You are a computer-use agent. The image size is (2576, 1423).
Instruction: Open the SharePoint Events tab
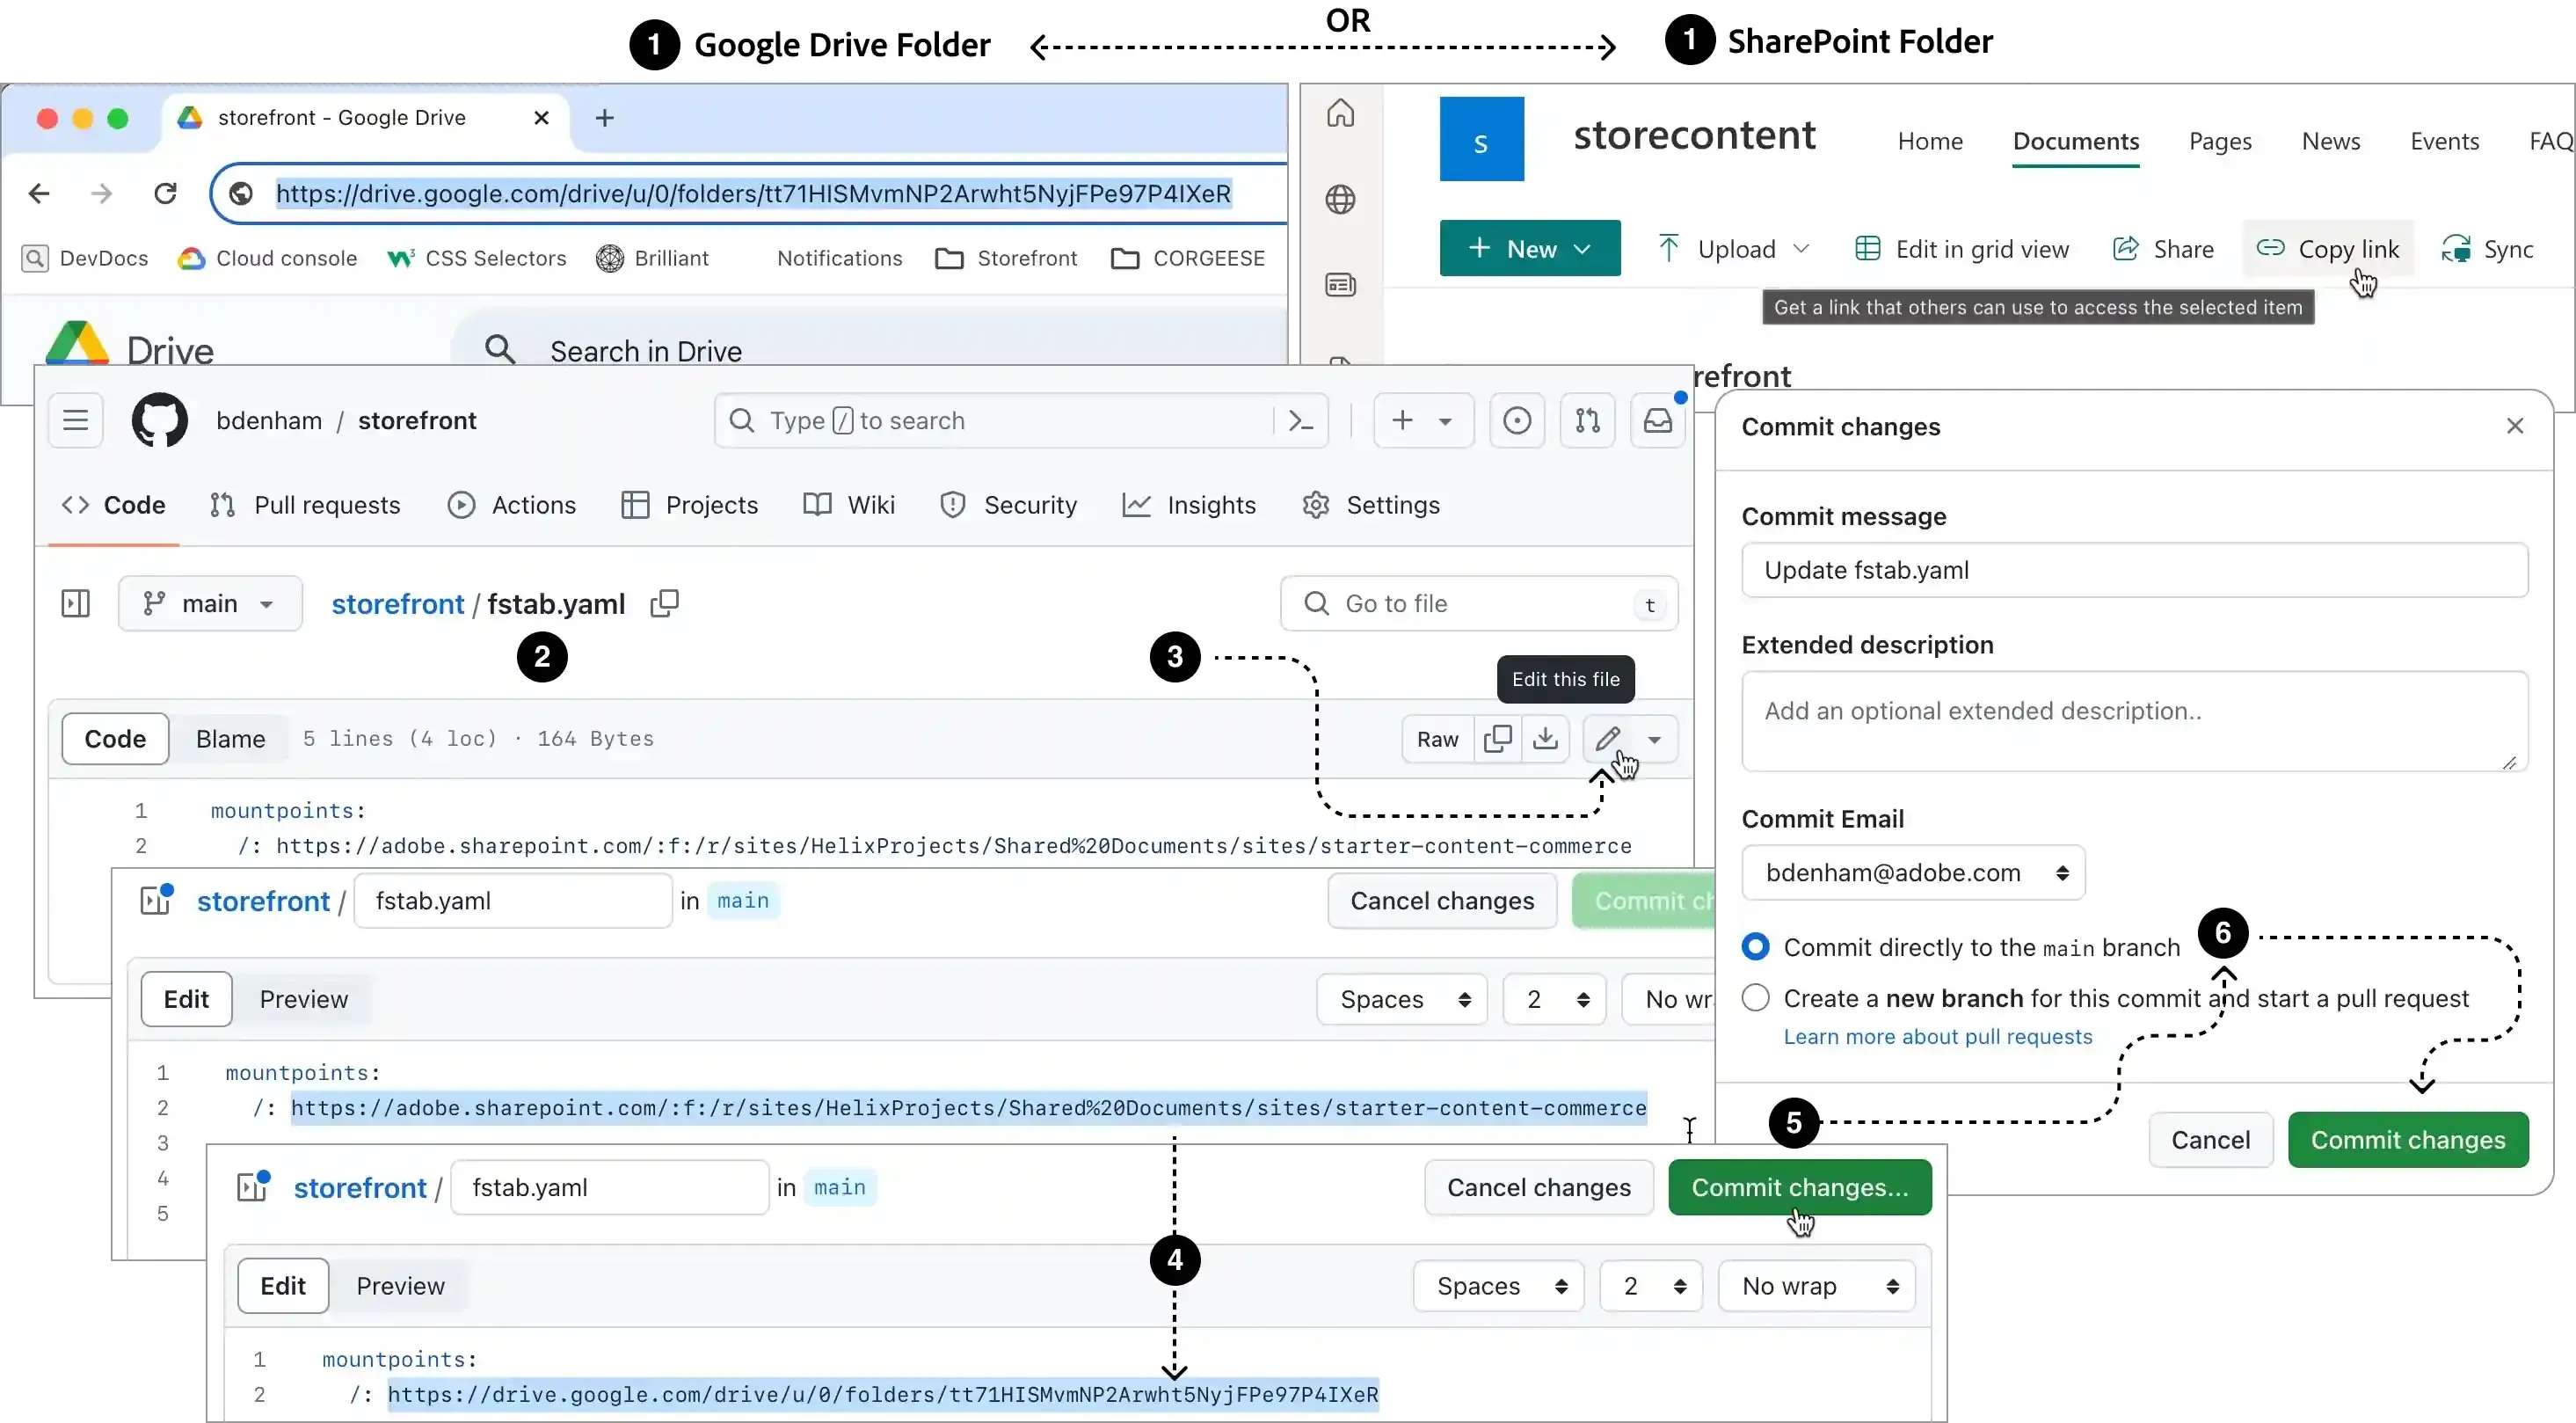pyautogui.click(x=2444, y=141)
